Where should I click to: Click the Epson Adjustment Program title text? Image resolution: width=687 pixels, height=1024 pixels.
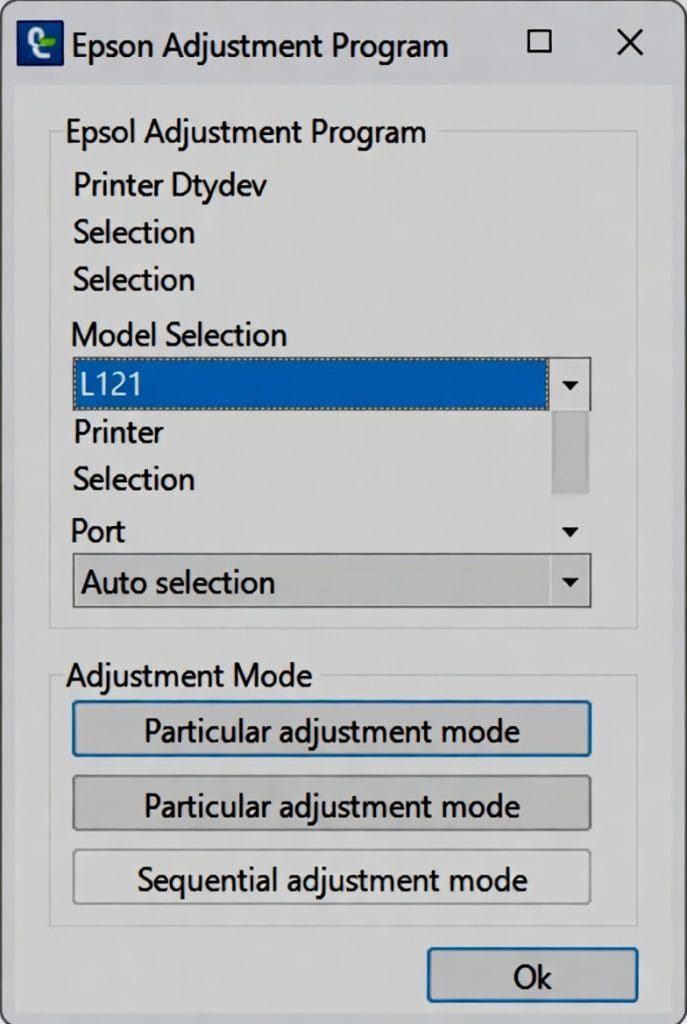[260, 46]
